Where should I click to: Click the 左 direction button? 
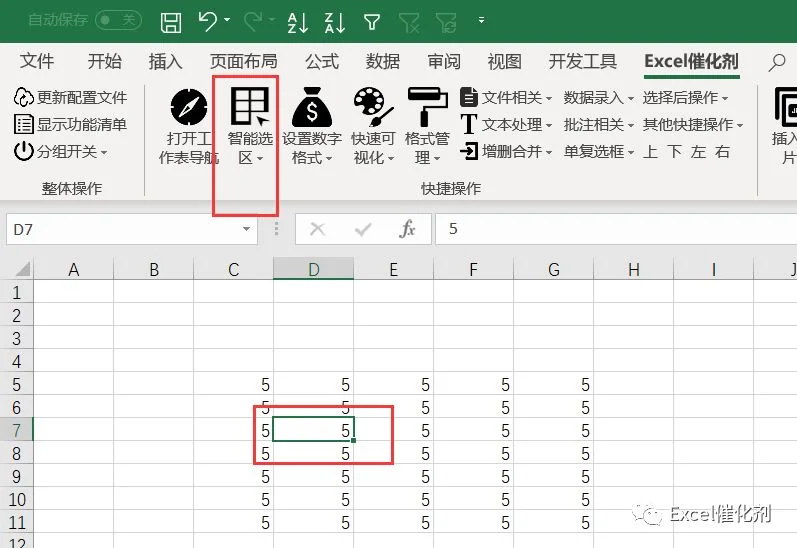click(x=698, y=151)
